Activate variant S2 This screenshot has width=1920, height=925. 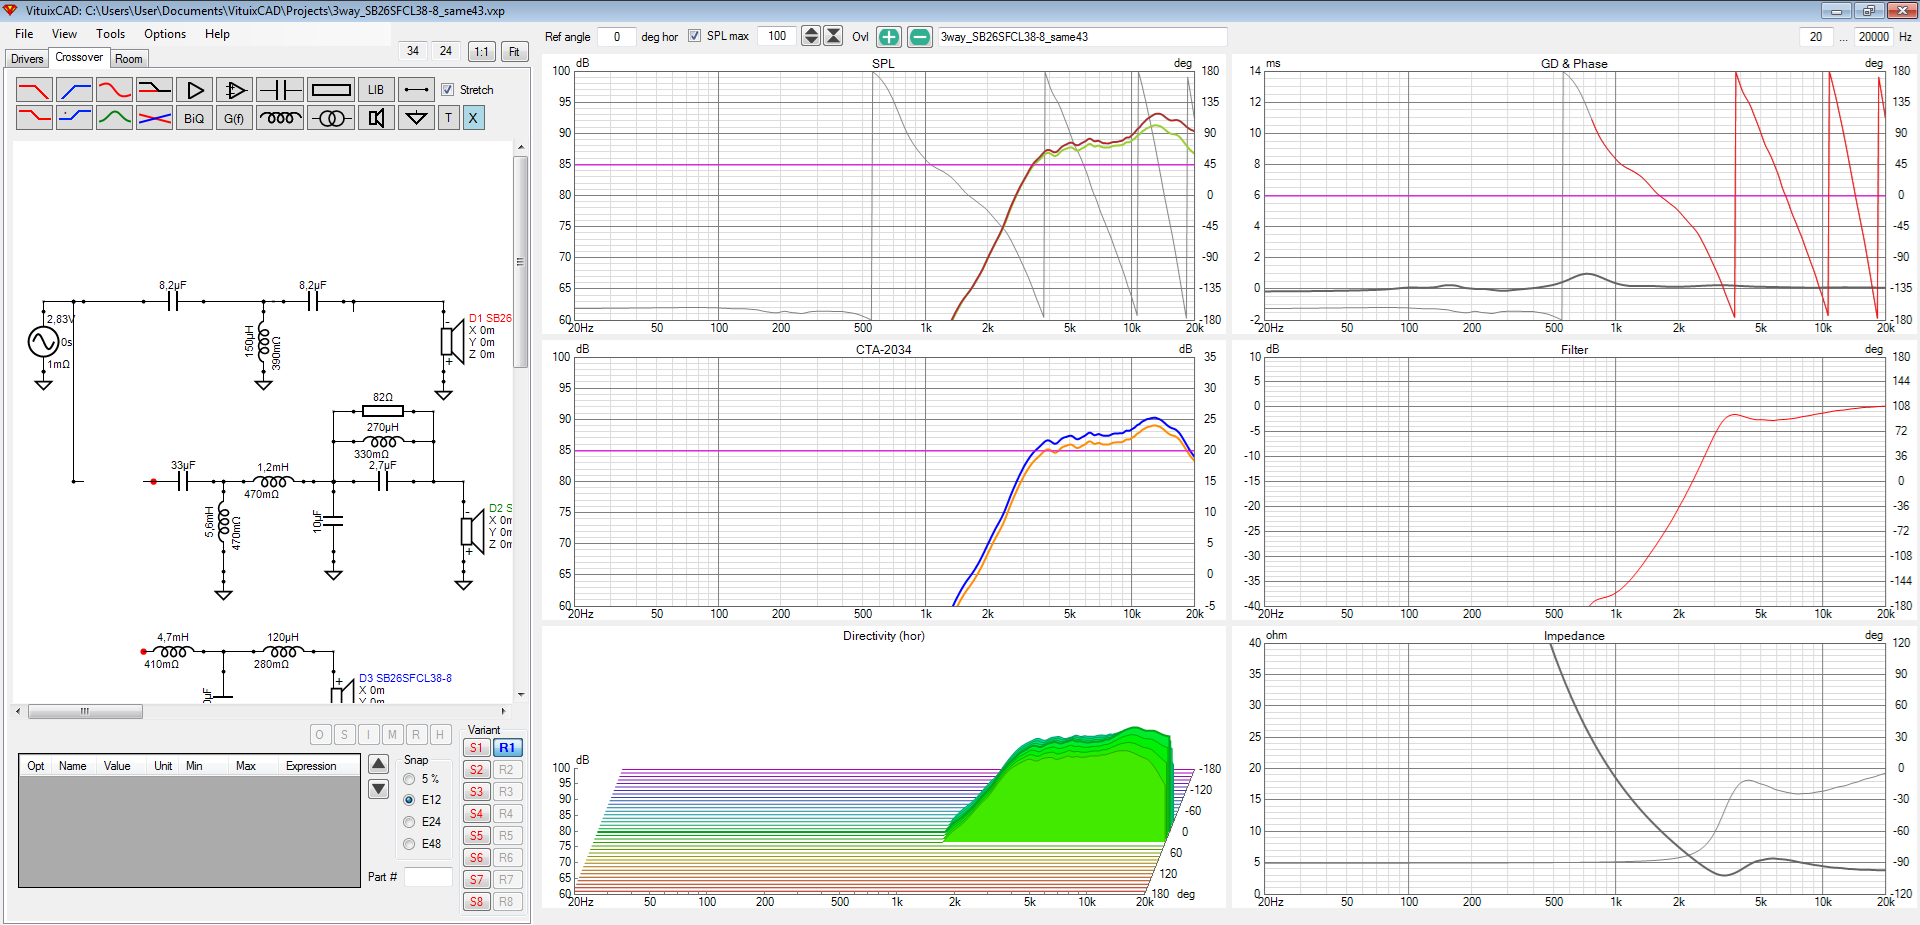tap(476, 770)
